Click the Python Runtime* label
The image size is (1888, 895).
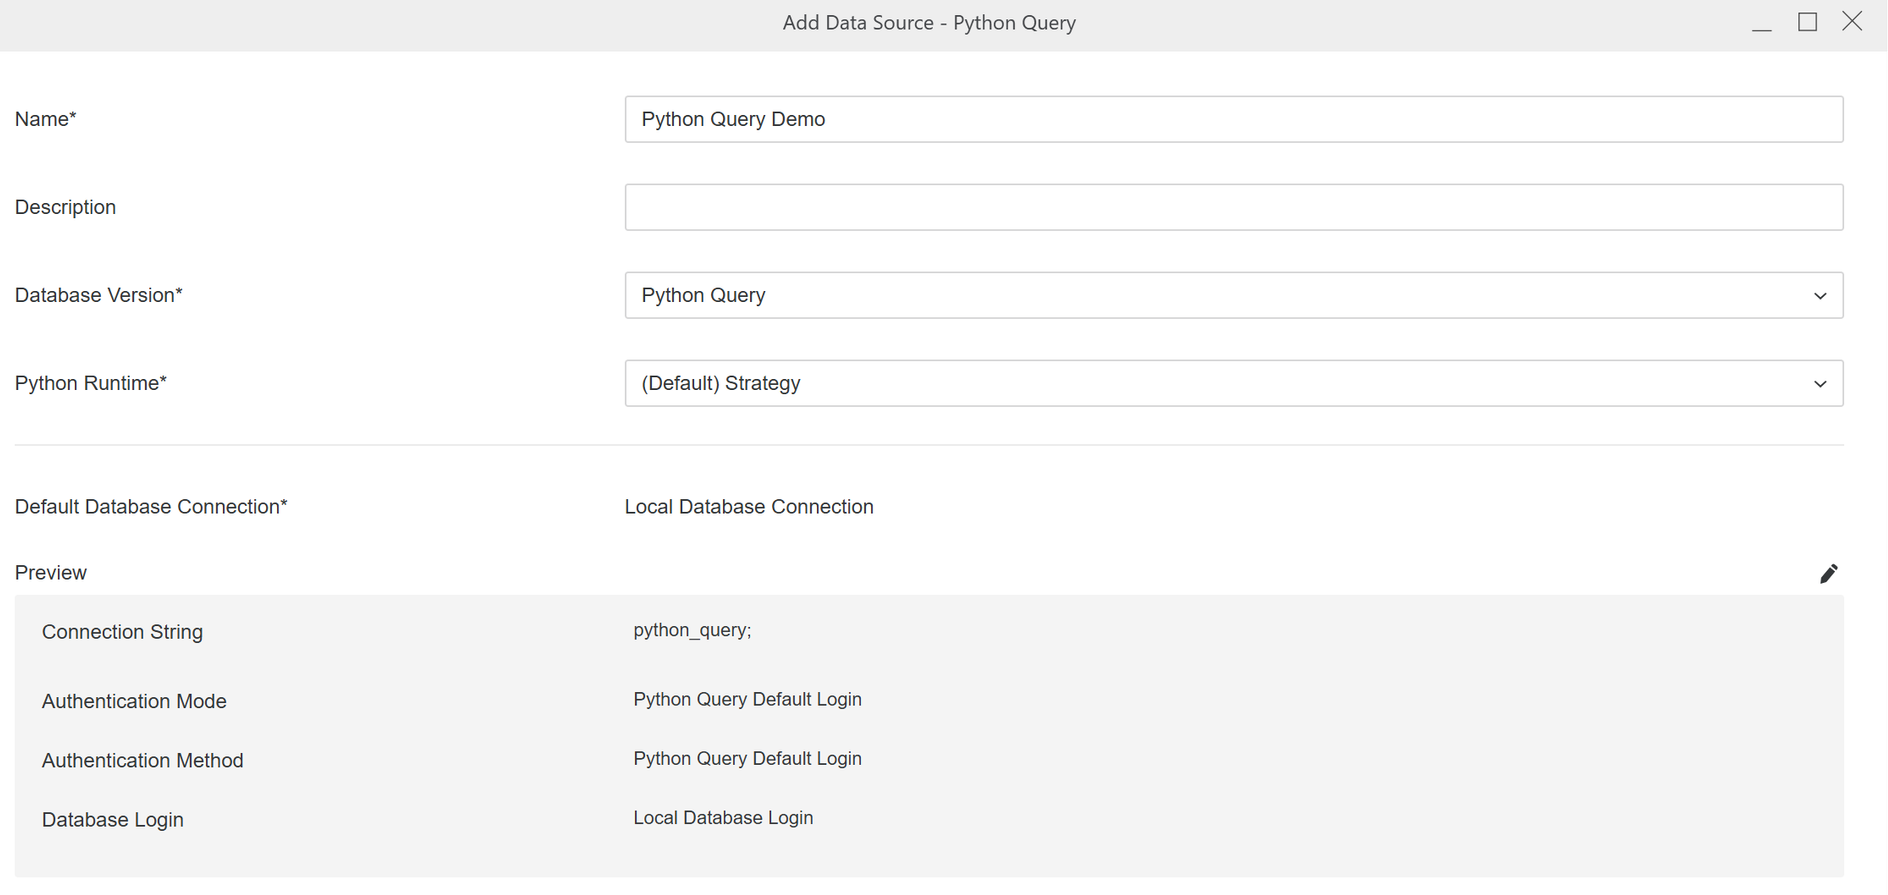pyautogui.click(x=90, y=383)
